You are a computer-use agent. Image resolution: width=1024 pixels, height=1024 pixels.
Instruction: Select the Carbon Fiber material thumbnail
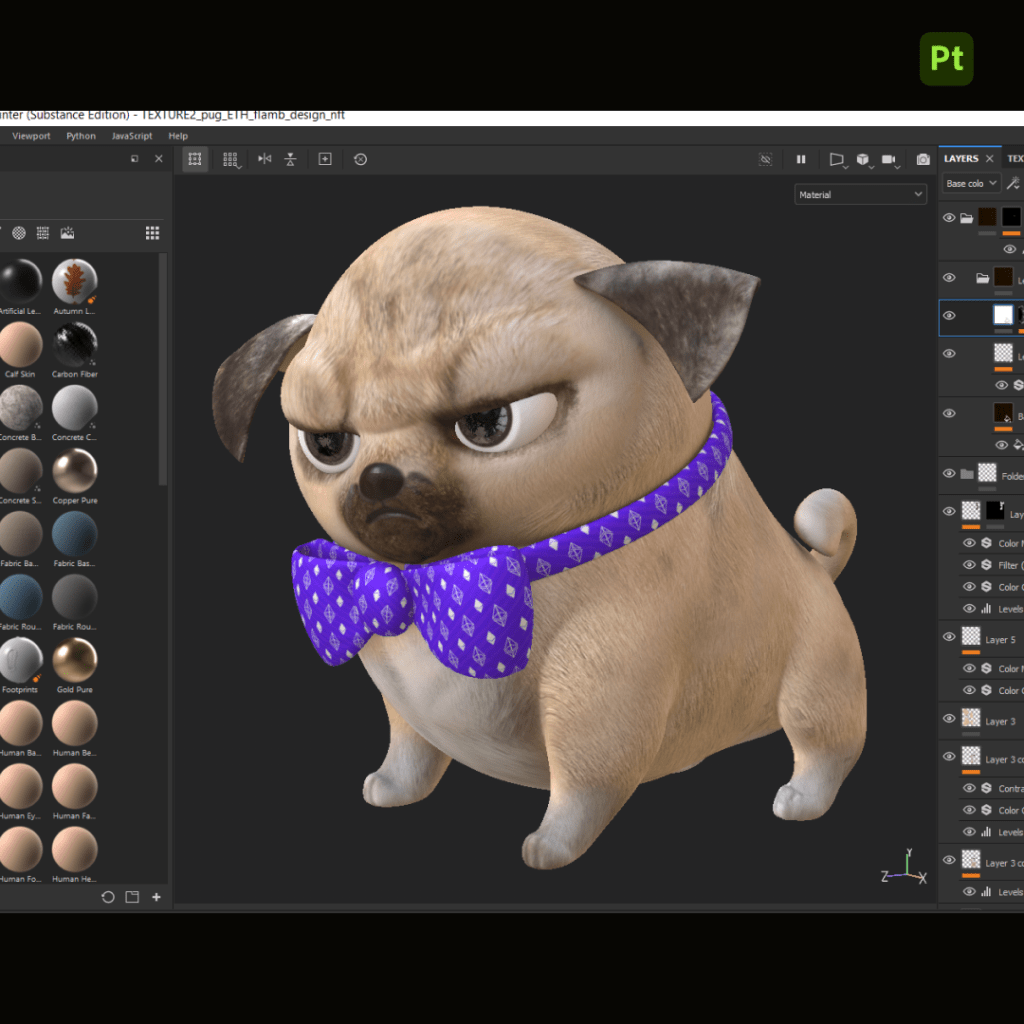[75, 346]
